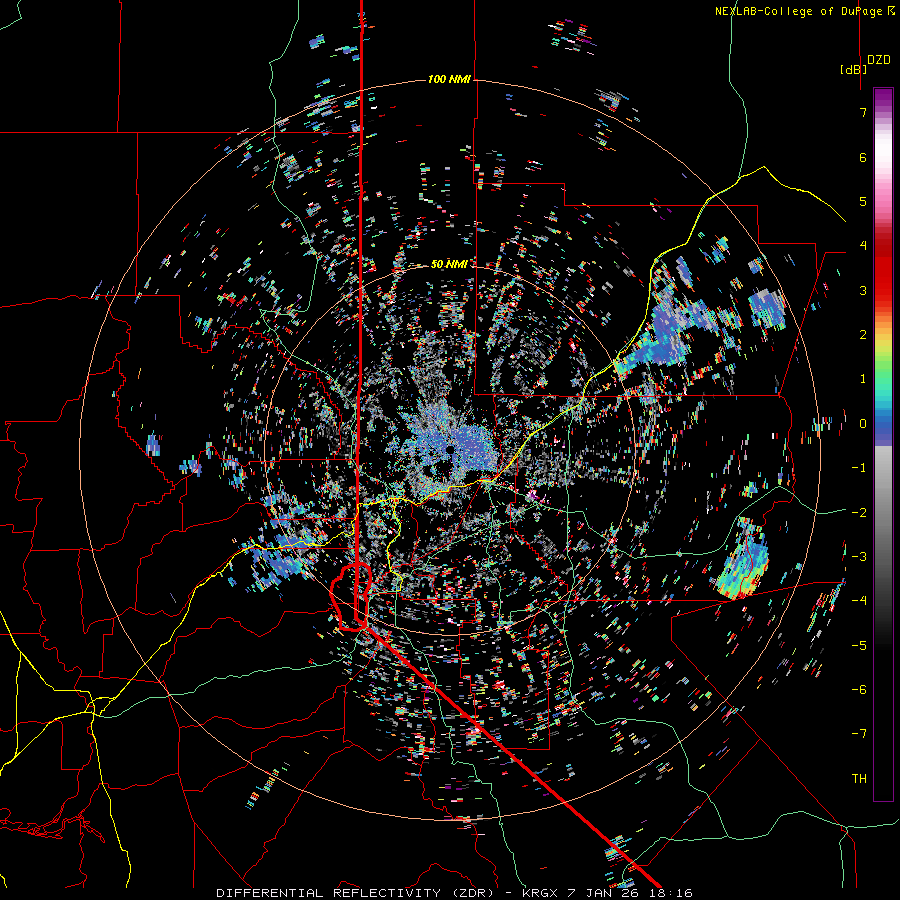
Task: Click the positive 2 scale tick label
Action: click(x=863, y=335)
